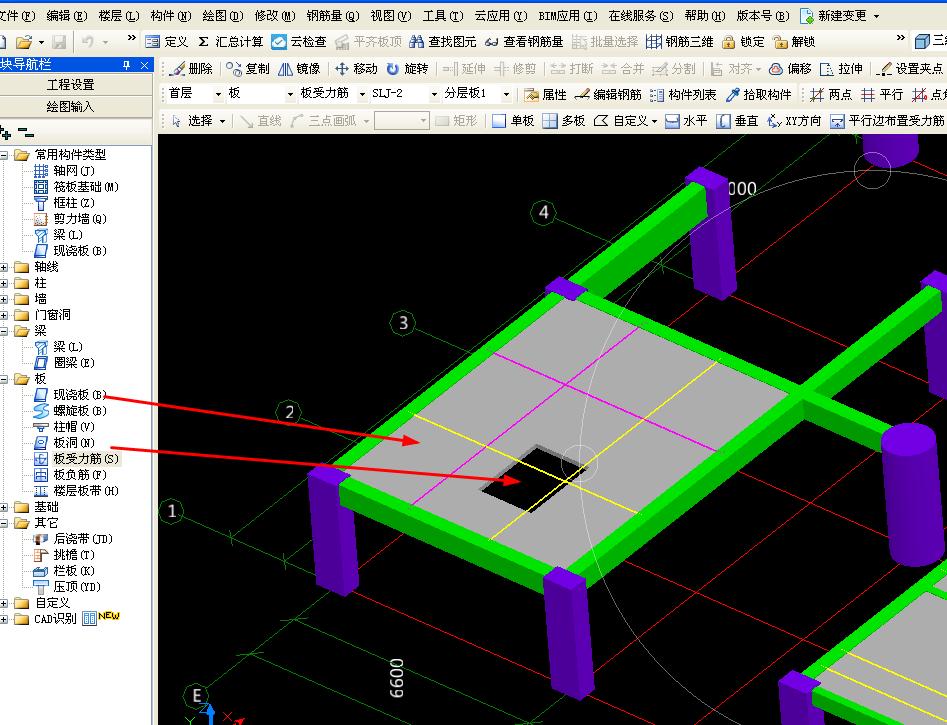This screenshot has width=947, height=725.
Task: Select 平行 parallel axis tool
Action: (882, 94)
